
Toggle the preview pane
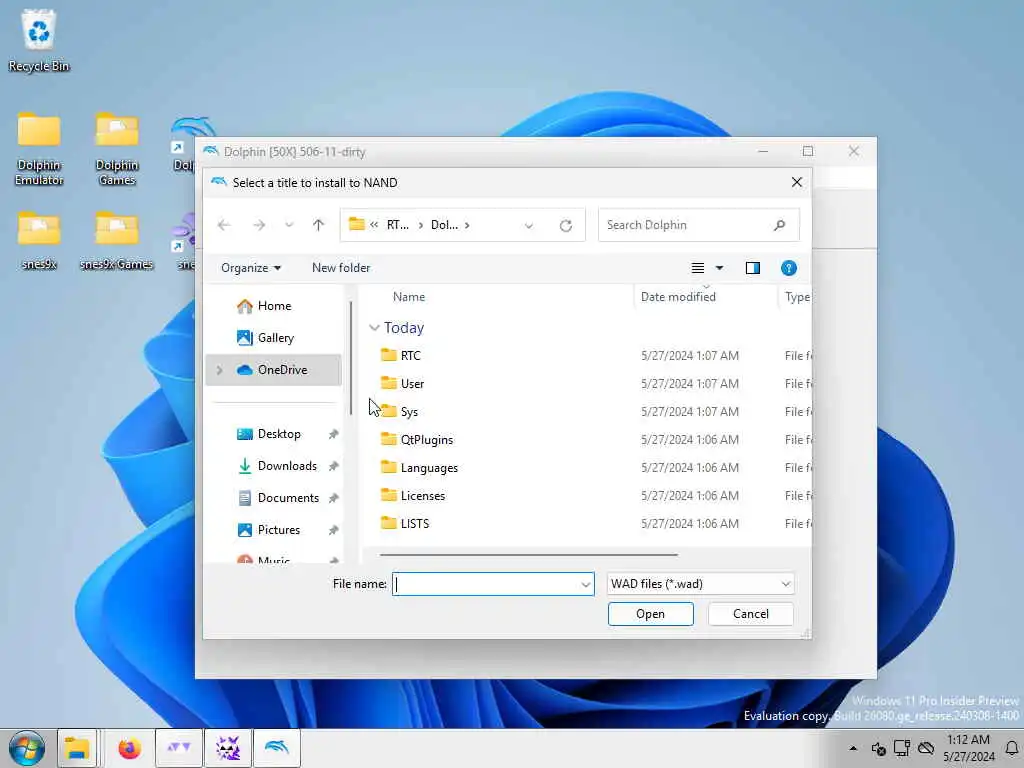click(x=752, y=268)
